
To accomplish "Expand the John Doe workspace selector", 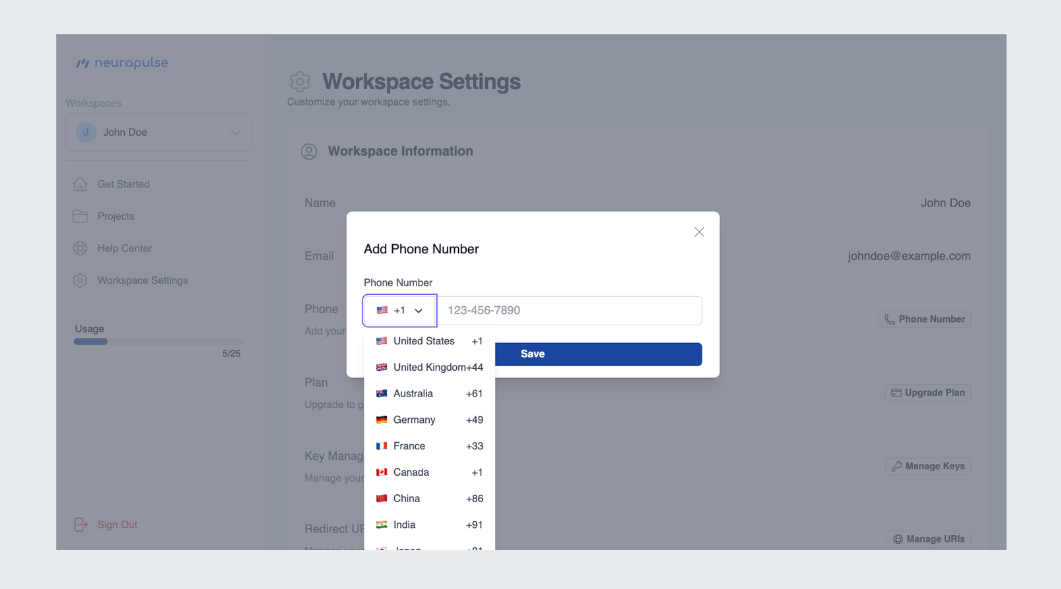I will tap(158, 132).
